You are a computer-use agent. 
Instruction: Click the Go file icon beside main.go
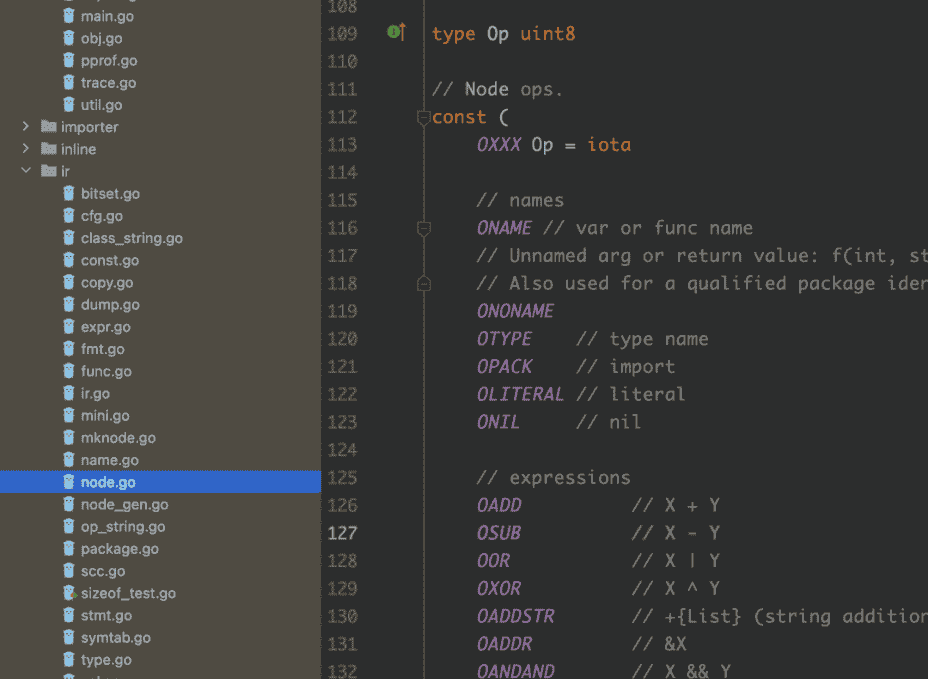69,17
